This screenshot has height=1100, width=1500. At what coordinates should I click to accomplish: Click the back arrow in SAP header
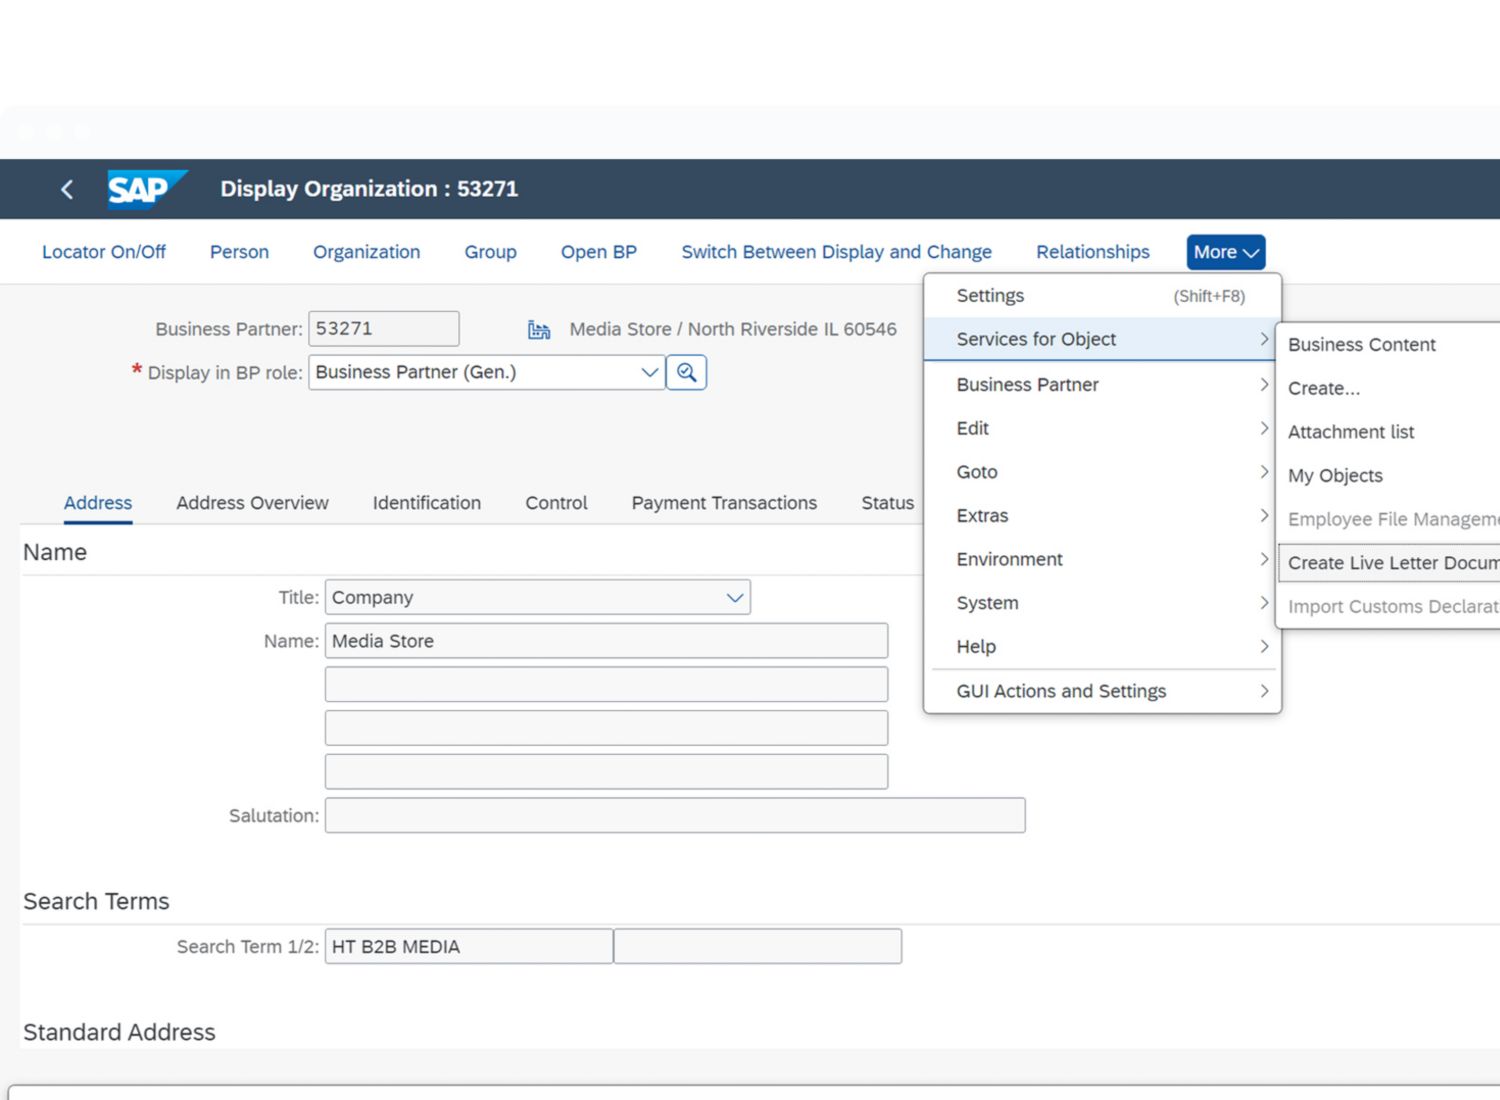(x=67, y=189)
